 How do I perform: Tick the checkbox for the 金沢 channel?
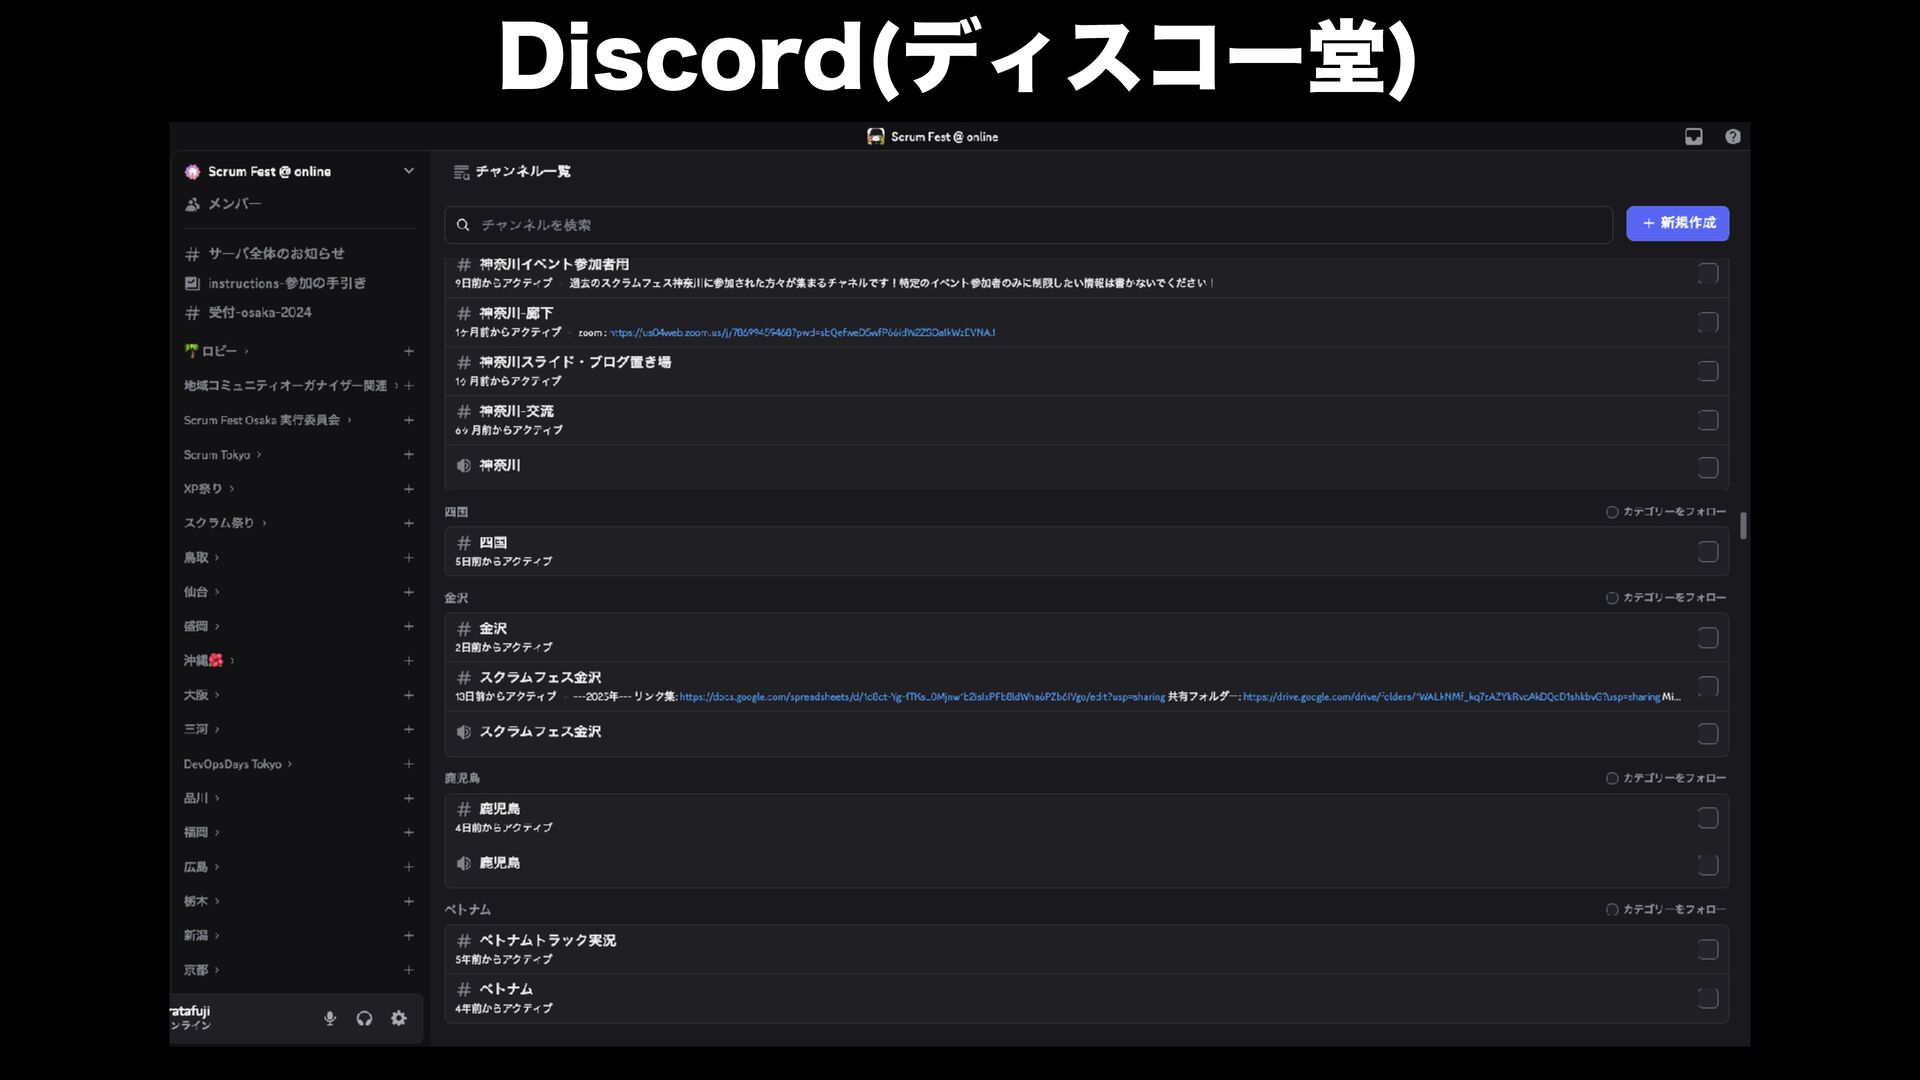coord(1708,637)
